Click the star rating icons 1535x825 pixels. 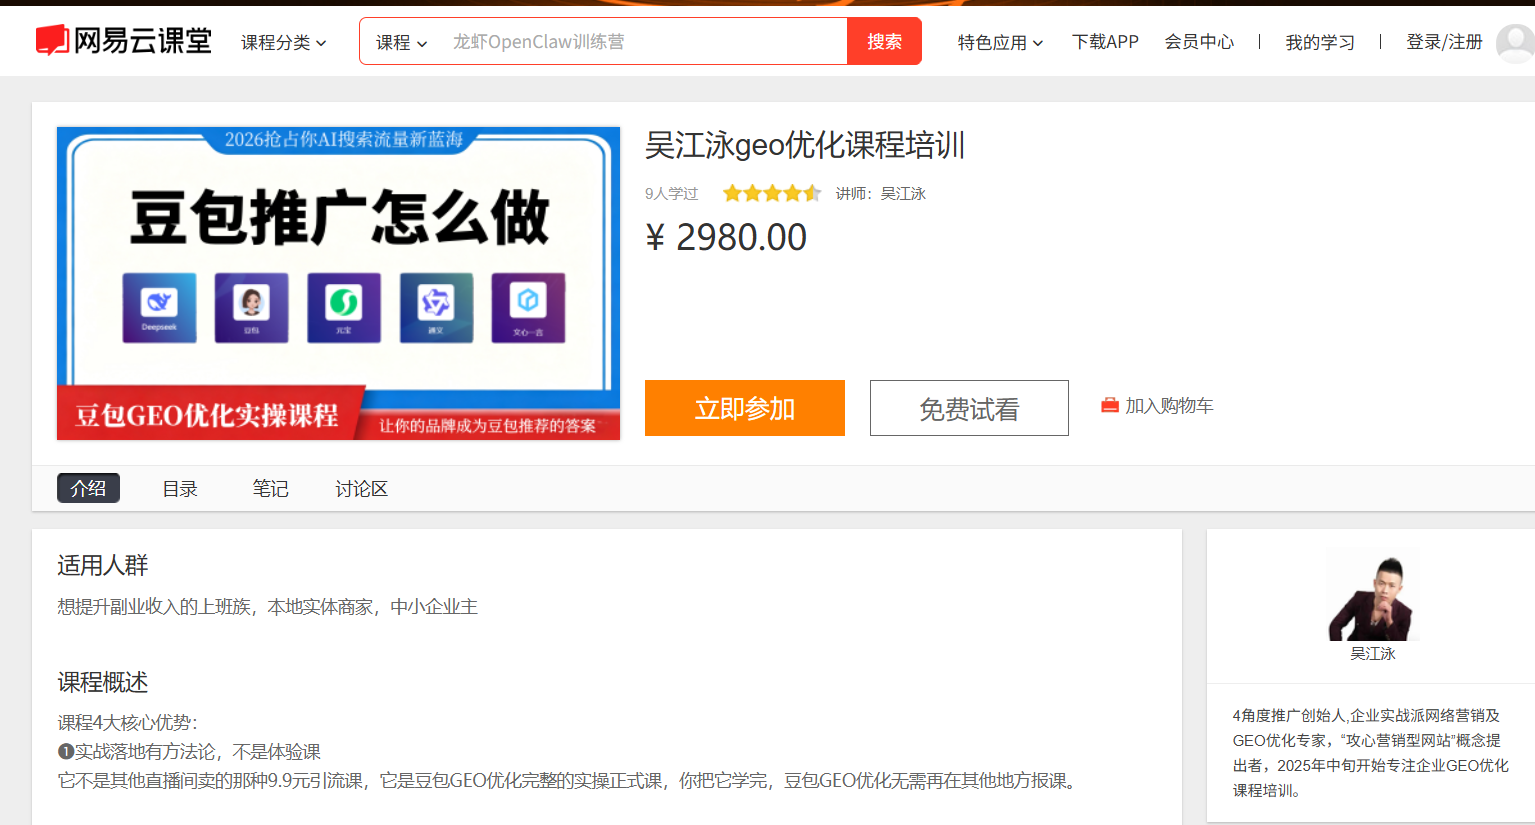click(x=772, y=193)
